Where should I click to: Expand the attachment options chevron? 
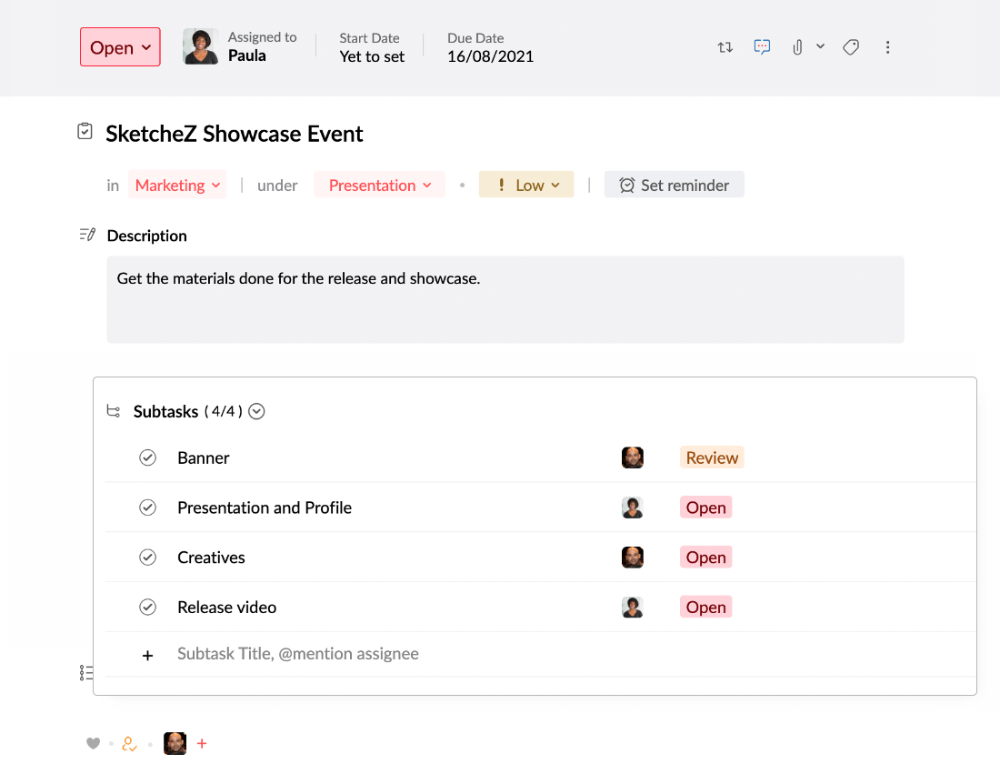click(x=821, y=47)
